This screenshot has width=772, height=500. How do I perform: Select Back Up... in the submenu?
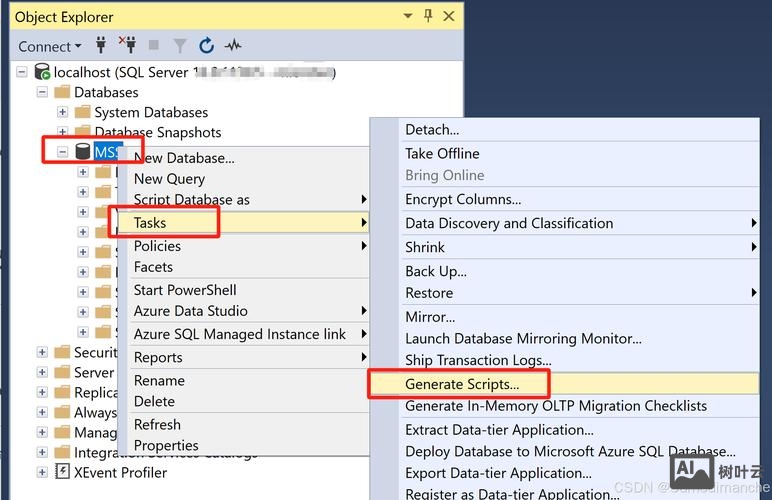[436, 270]
